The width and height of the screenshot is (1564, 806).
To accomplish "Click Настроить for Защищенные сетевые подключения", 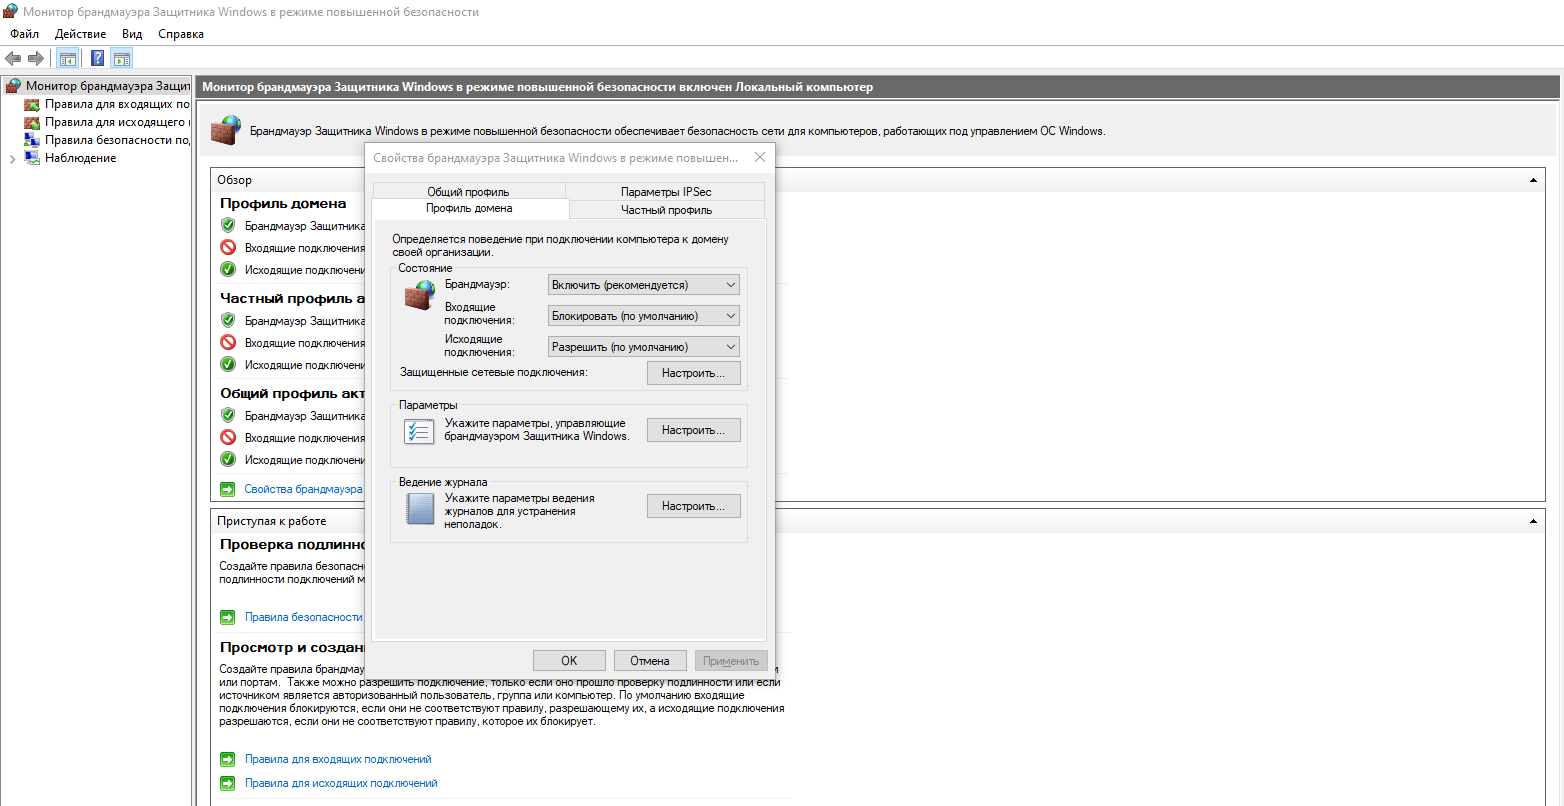I will pyautogui.click(x=693, y=373).
